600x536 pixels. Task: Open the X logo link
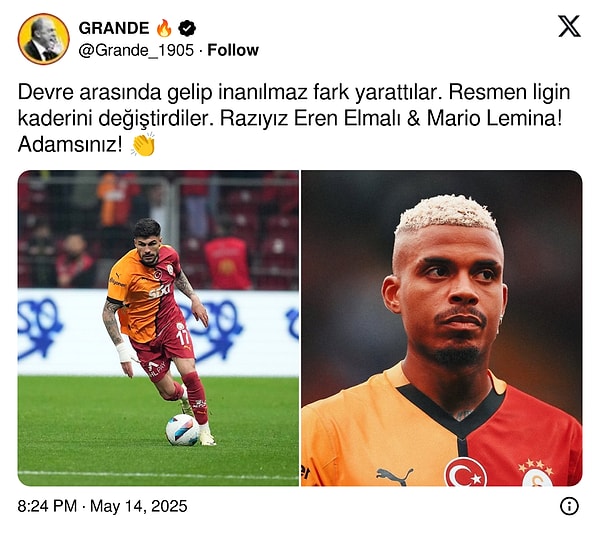coord(569,26)
